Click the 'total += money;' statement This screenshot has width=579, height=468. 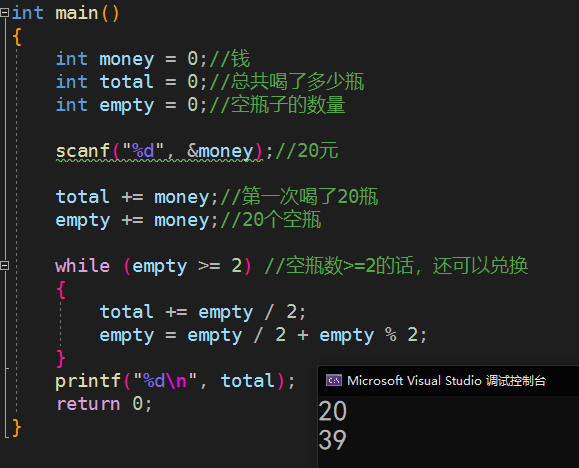(x=137, y=197)
